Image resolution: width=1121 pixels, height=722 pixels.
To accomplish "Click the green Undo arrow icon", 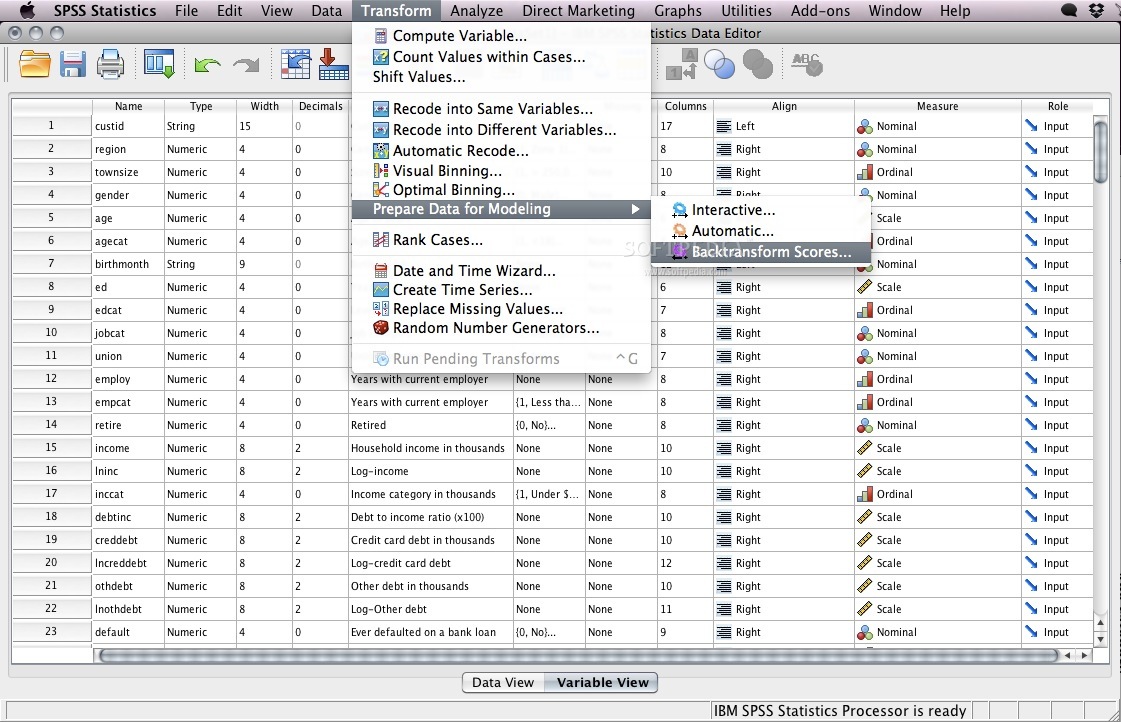I will click(x=207, y=65).
